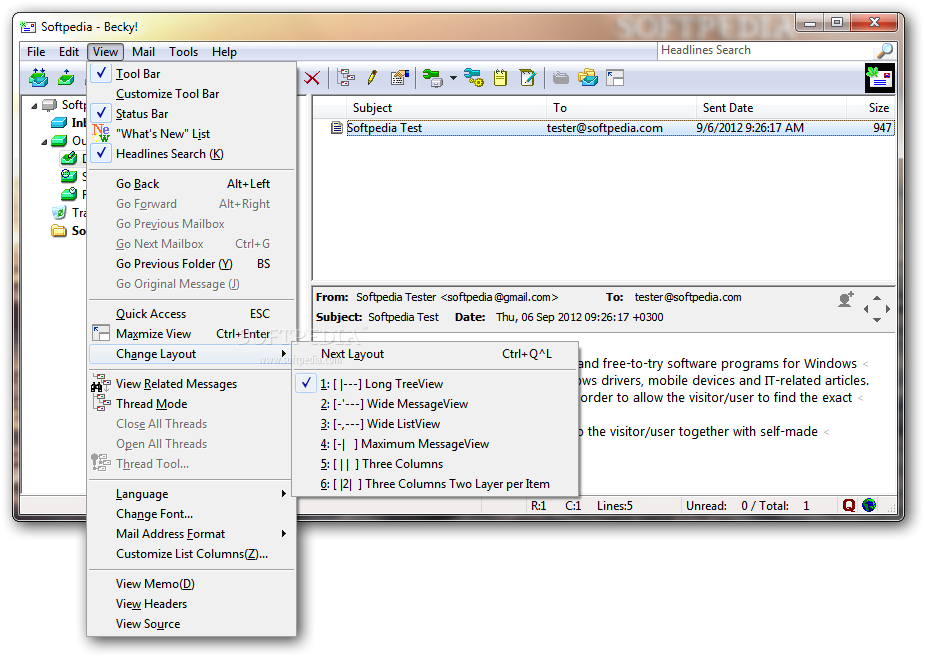Click the red Q status bar icon

point(849,506)
